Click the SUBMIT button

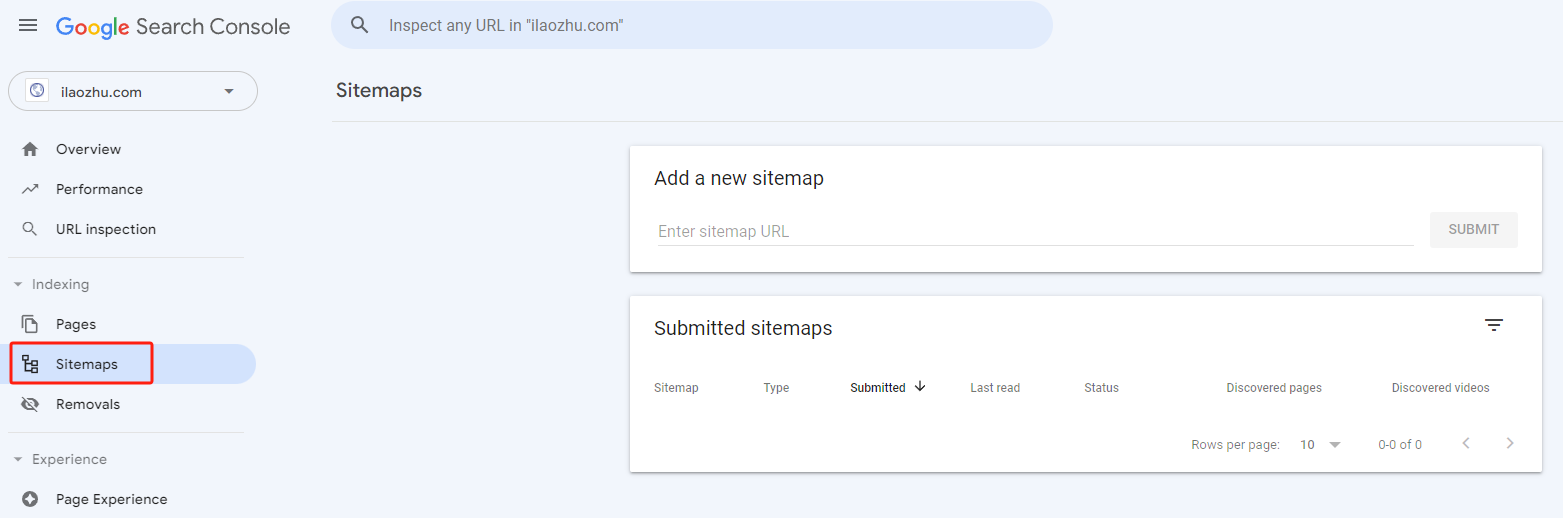pyautogui.click(x=1474, y=229)
